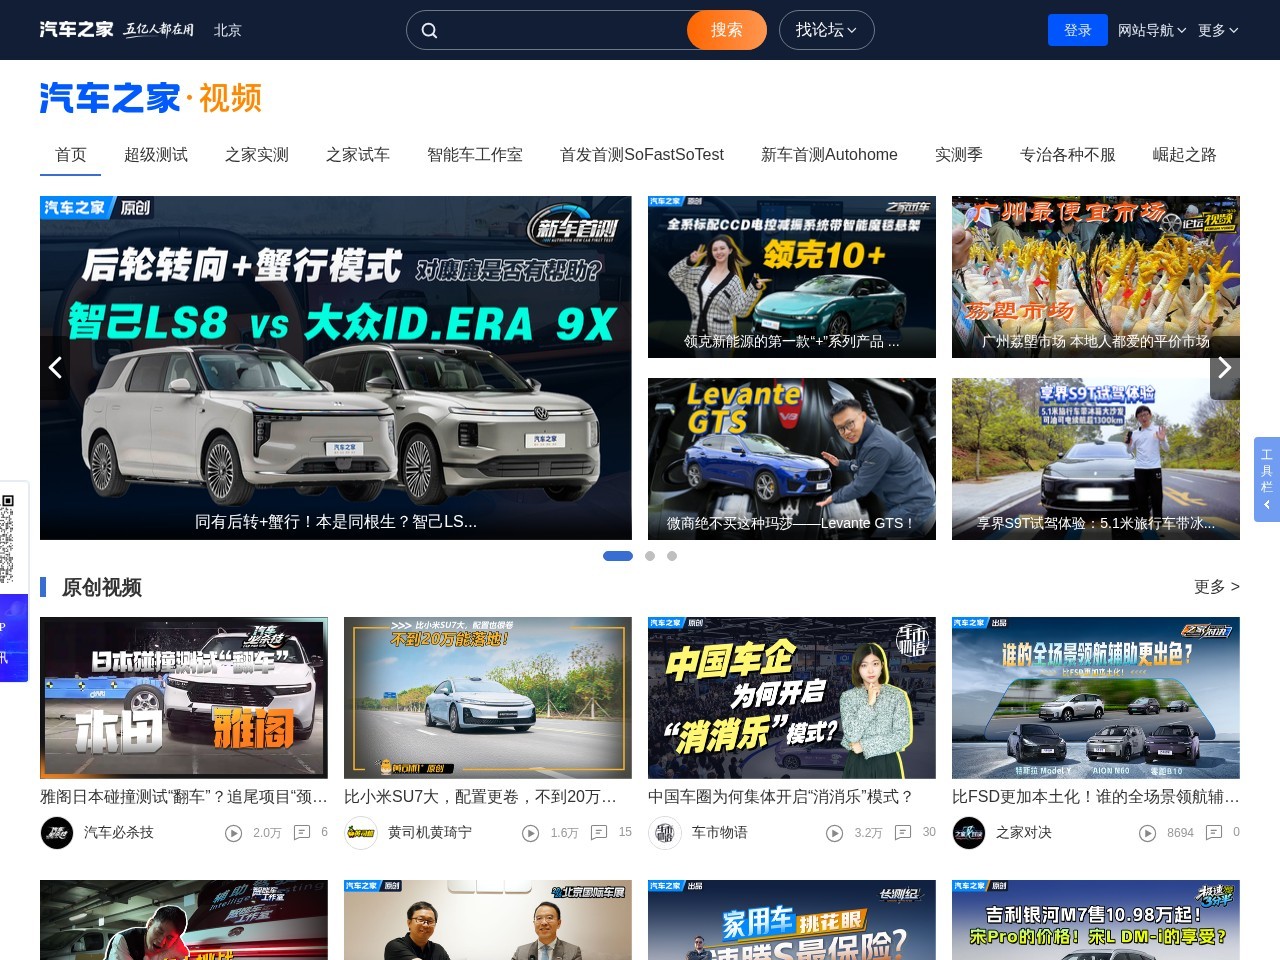Play the Levante GTS video thumbnail

point(792,459)
